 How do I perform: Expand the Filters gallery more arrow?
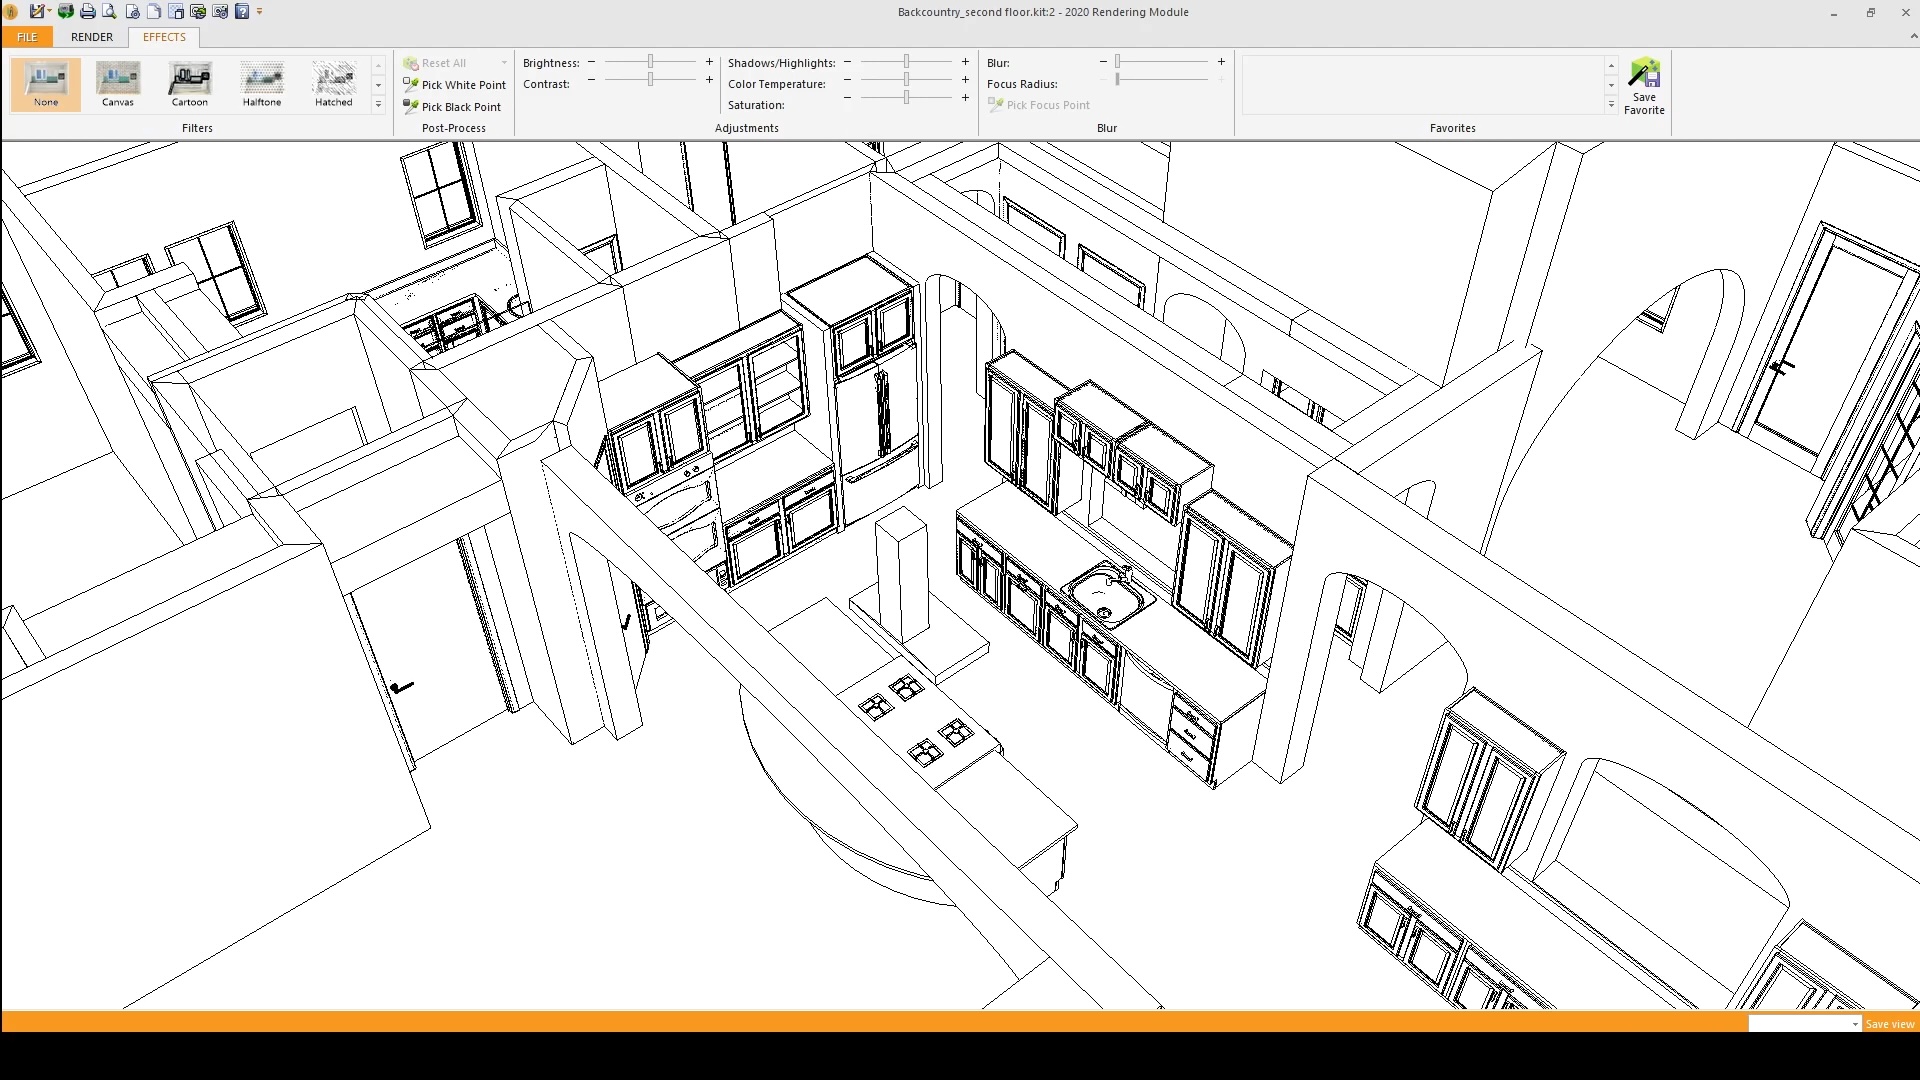pos(378,104)
